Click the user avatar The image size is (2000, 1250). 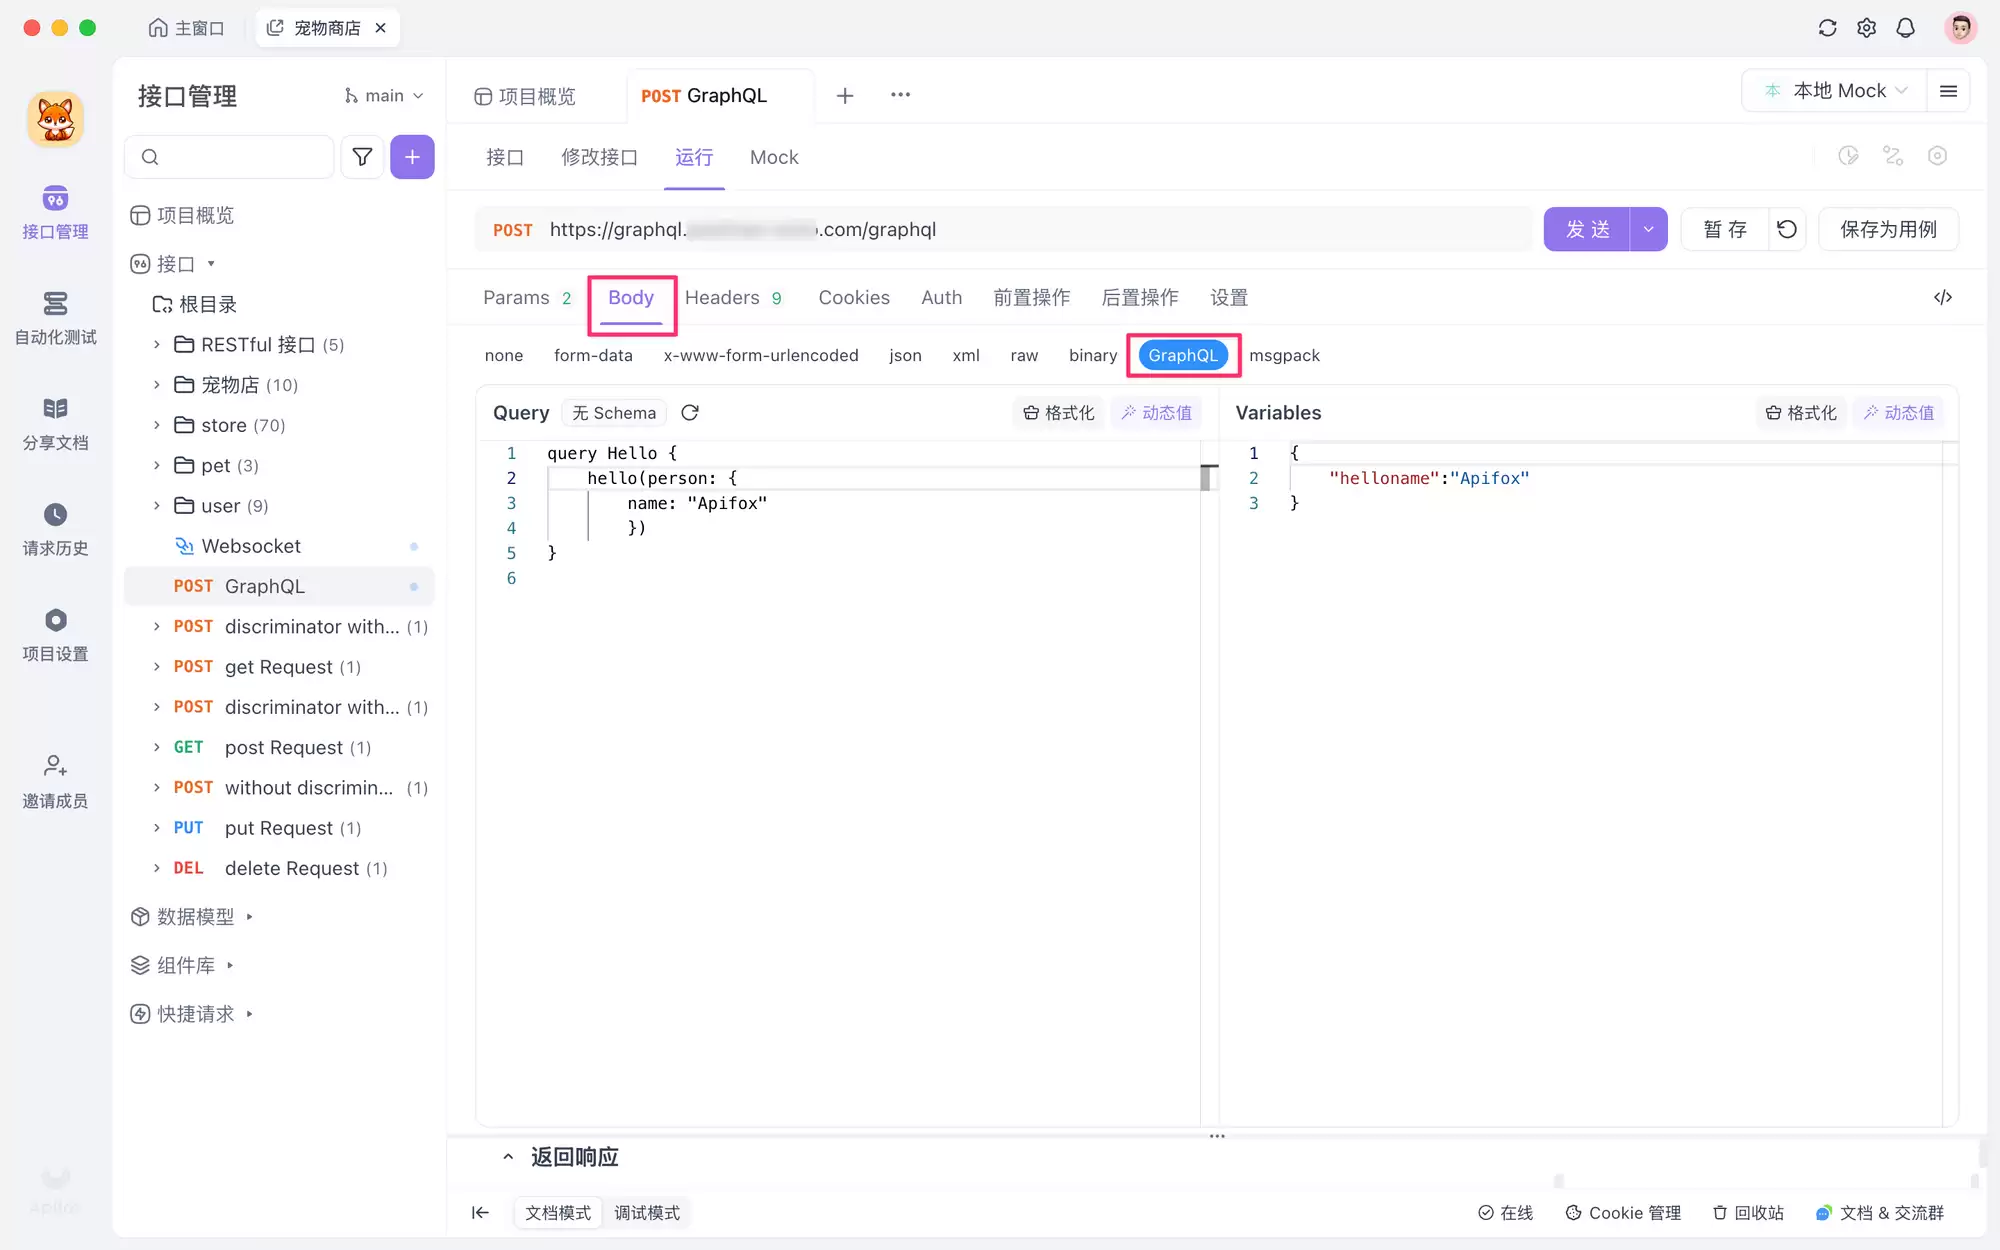pos(1960,28)
